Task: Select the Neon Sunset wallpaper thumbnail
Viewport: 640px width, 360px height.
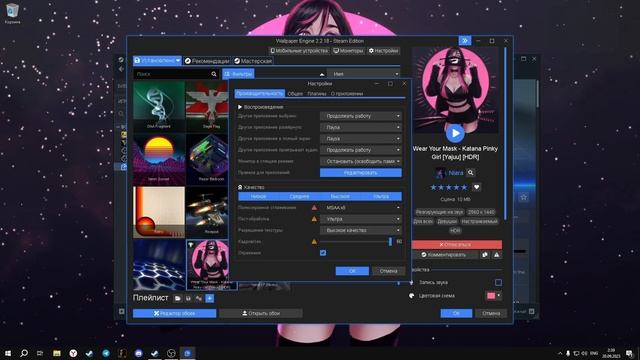Action: (x=159, y=159)
